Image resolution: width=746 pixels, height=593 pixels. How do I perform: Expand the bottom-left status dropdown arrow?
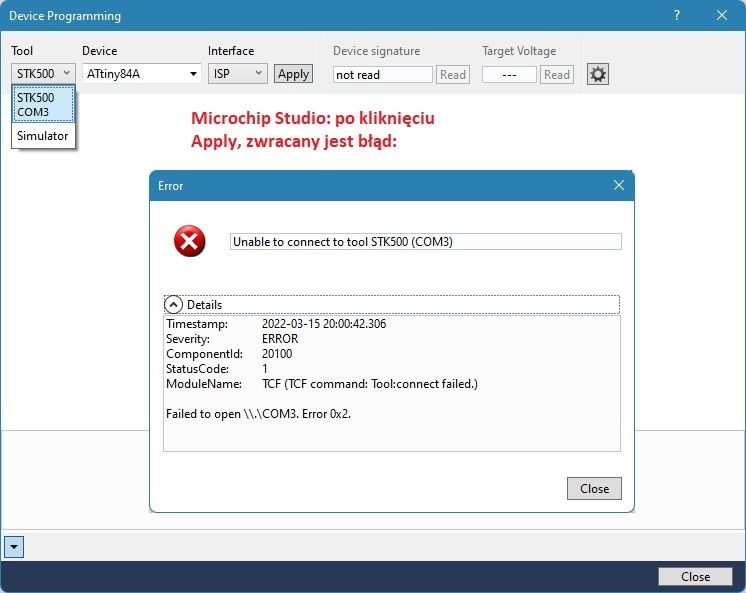click(14, 547)
